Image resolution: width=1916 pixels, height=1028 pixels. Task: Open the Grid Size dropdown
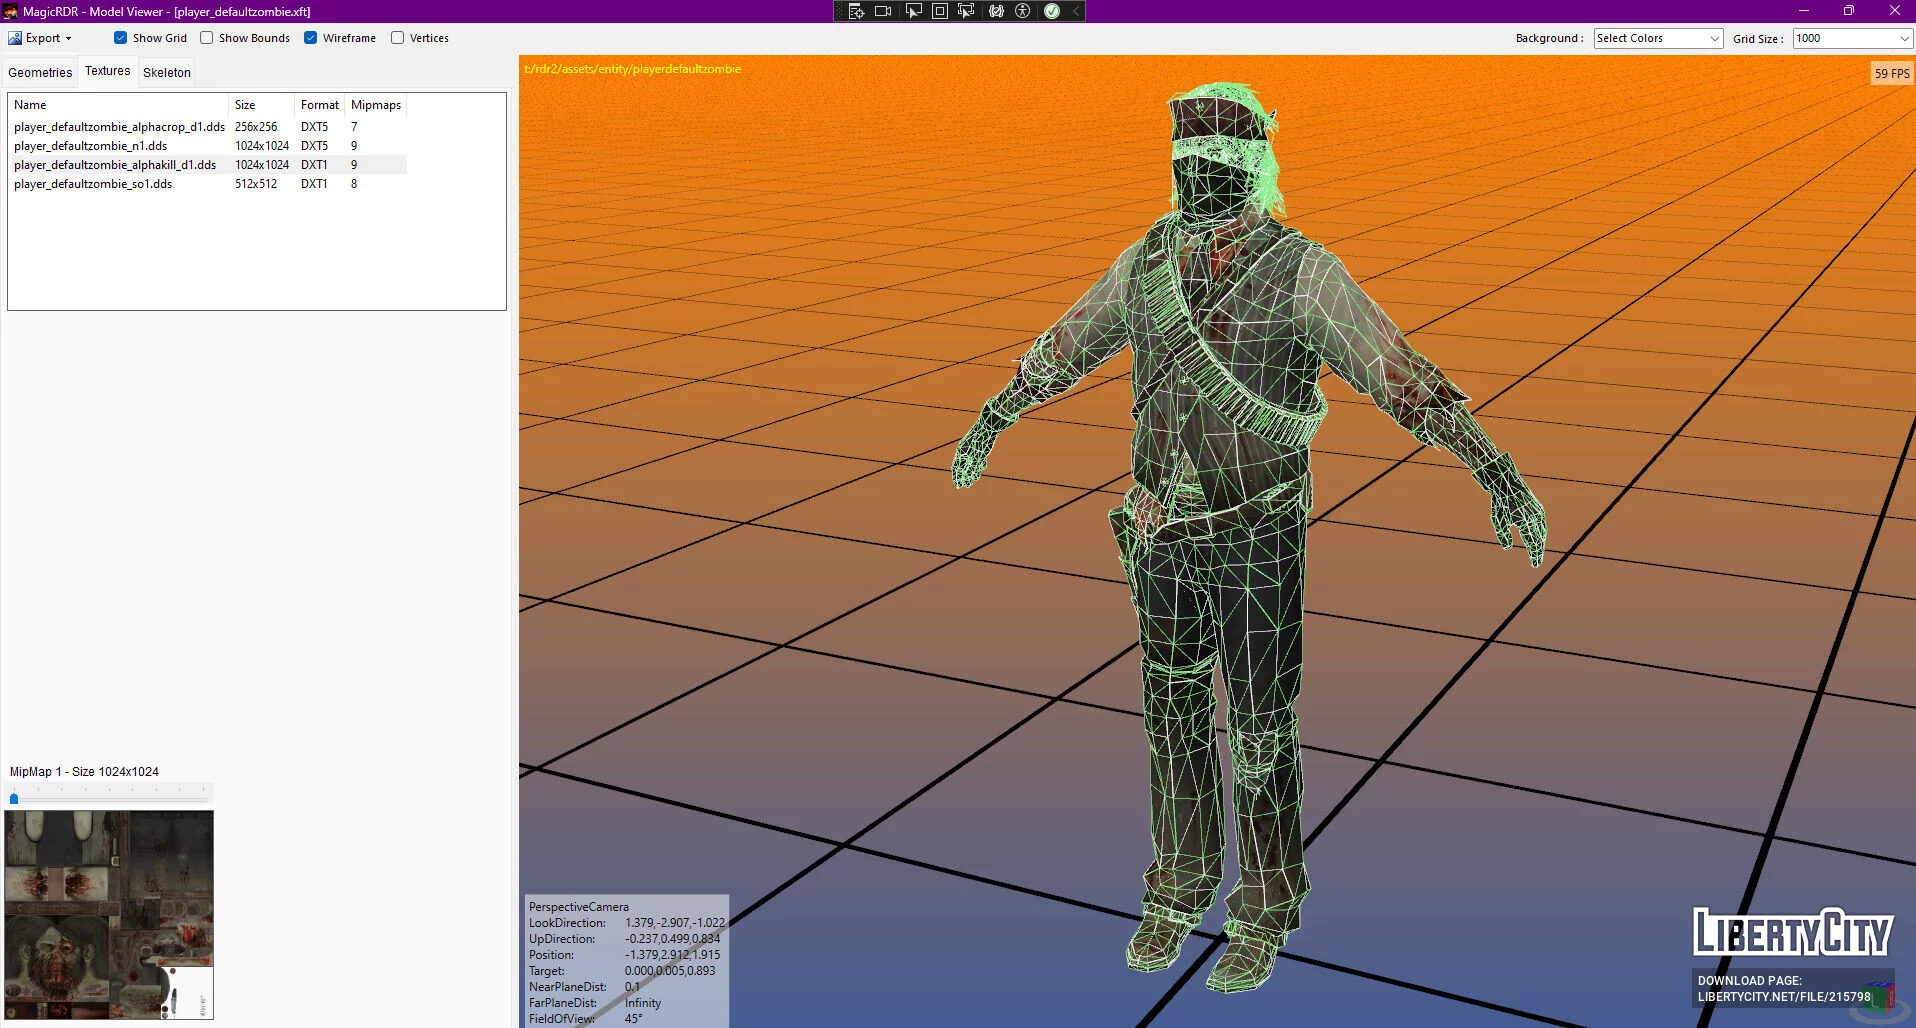1852,38
